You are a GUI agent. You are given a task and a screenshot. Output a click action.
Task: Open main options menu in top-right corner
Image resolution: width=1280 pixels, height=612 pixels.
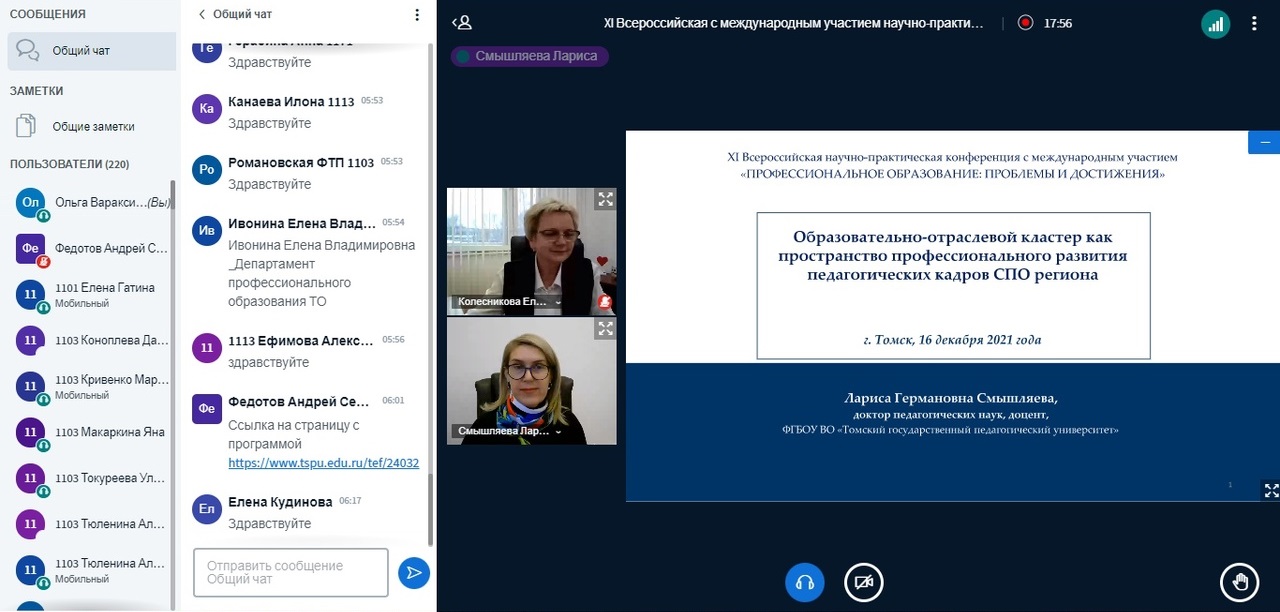1254,24
